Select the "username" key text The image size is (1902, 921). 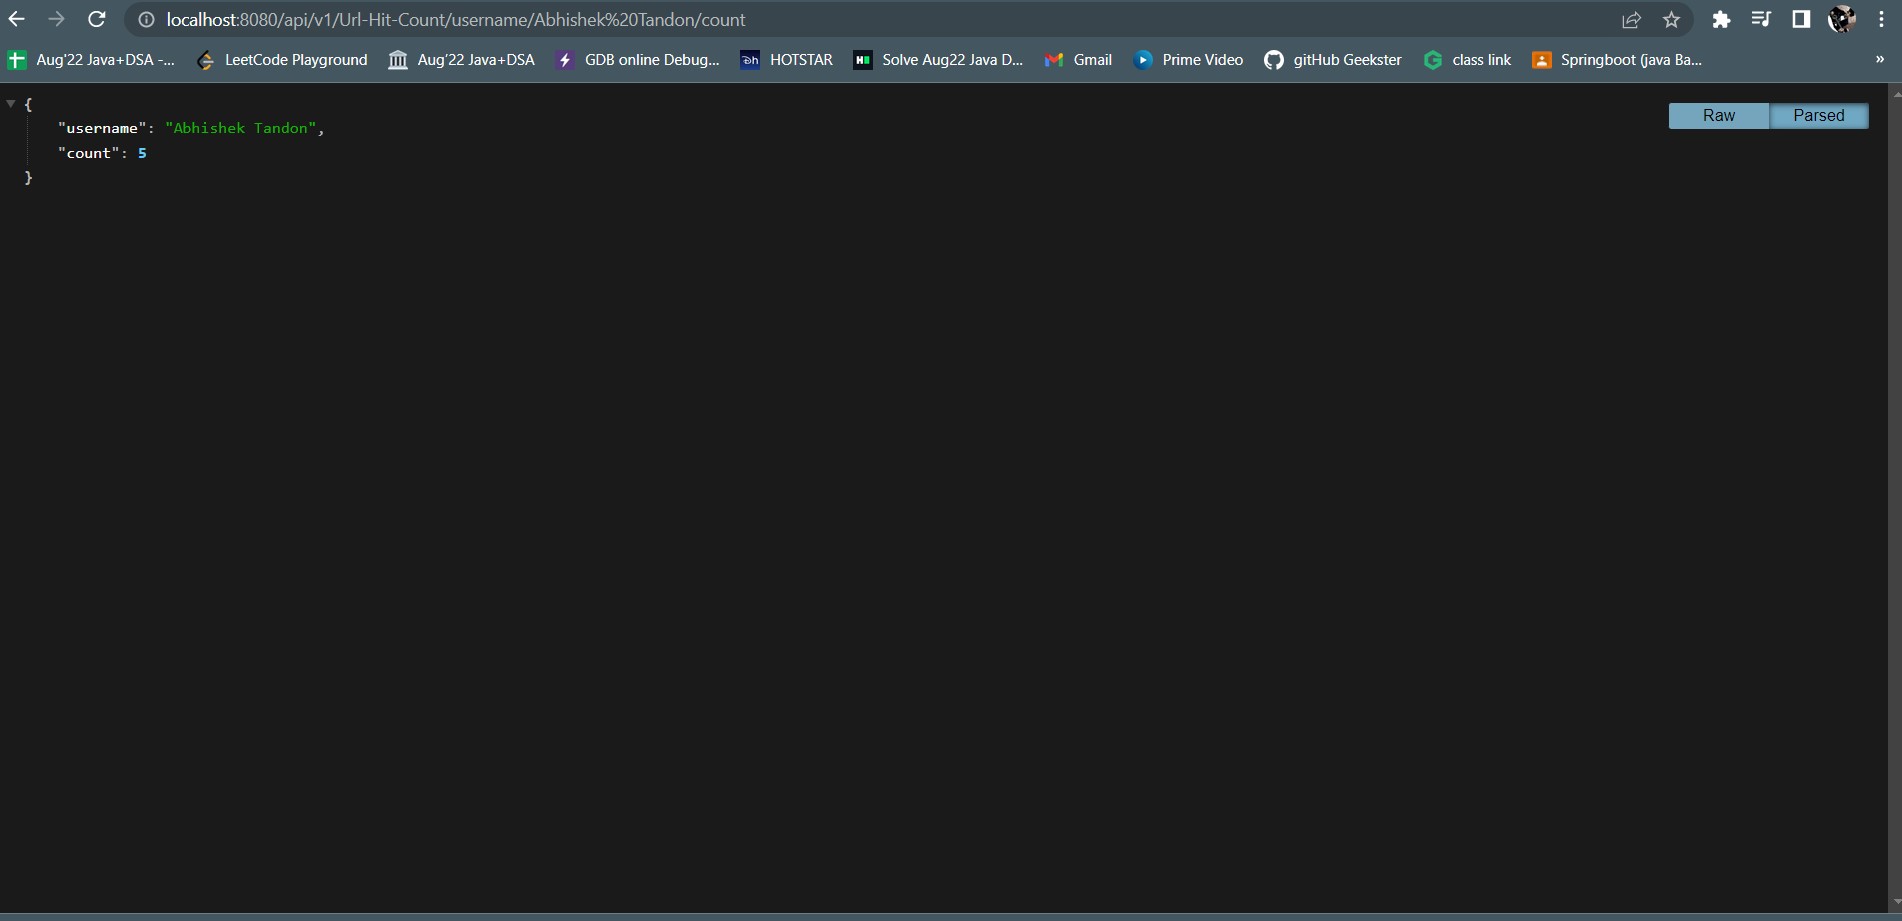[102, 128]
